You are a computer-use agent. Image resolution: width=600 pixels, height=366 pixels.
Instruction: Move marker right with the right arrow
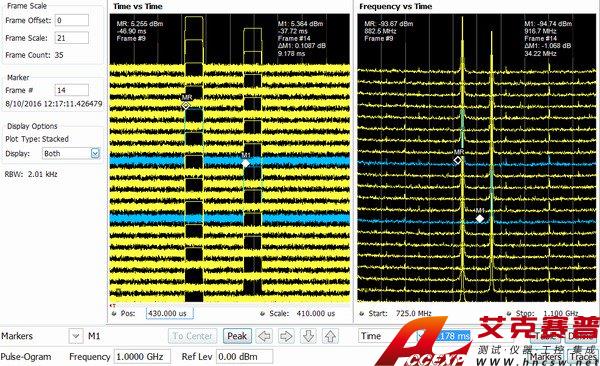(286, 336)
